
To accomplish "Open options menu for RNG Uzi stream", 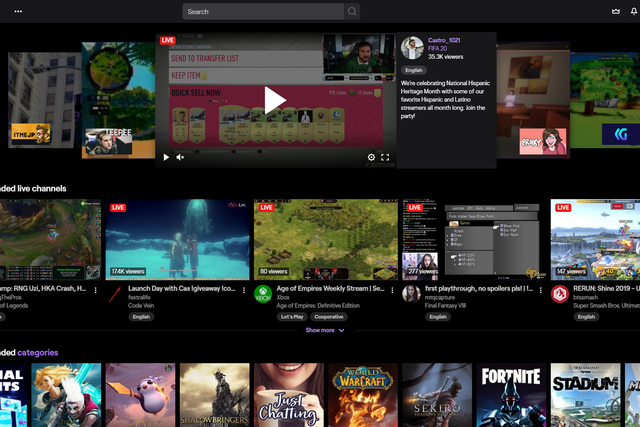I will click(x=96, y=290).
